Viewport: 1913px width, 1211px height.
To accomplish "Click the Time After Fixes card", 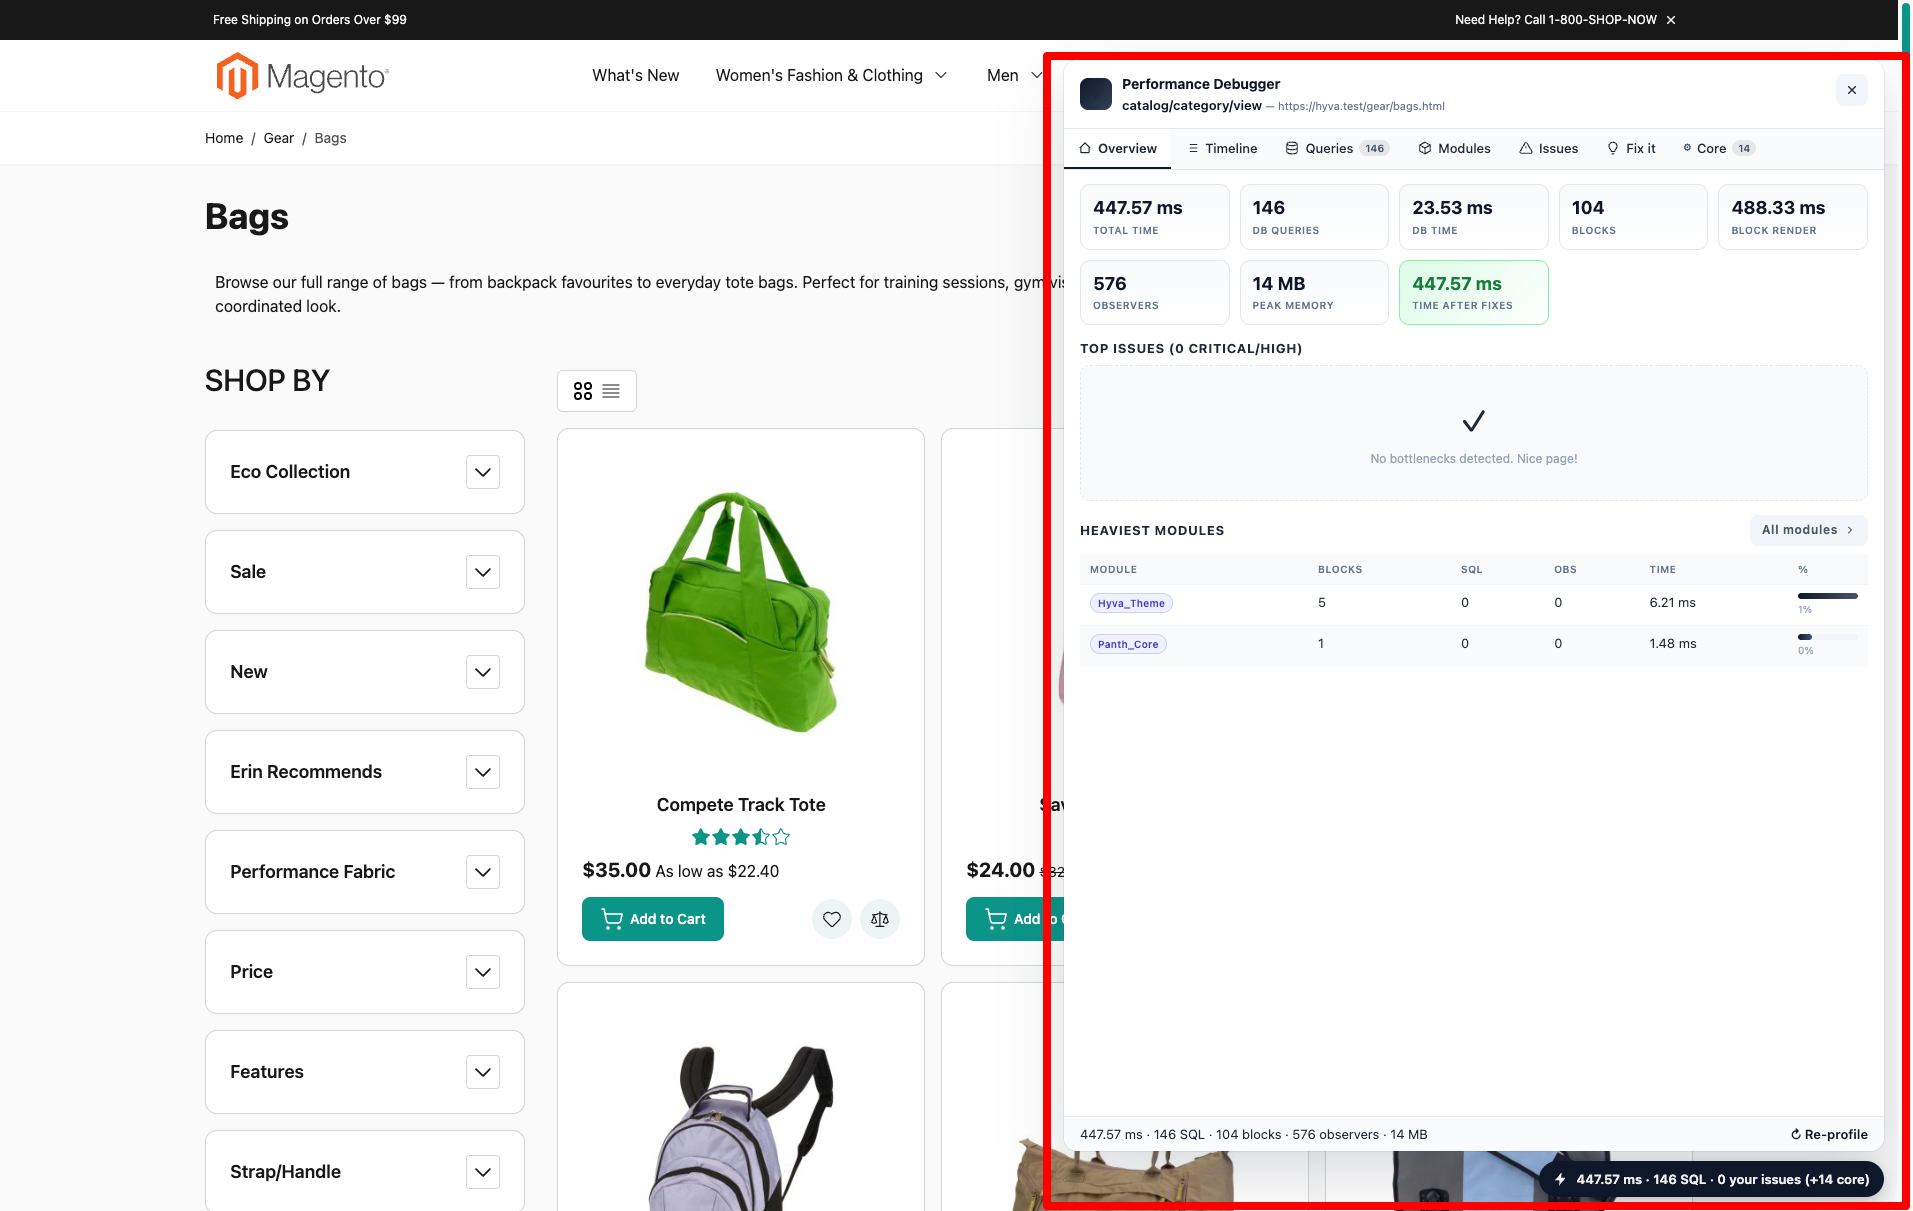I will tap(1474, 292).
